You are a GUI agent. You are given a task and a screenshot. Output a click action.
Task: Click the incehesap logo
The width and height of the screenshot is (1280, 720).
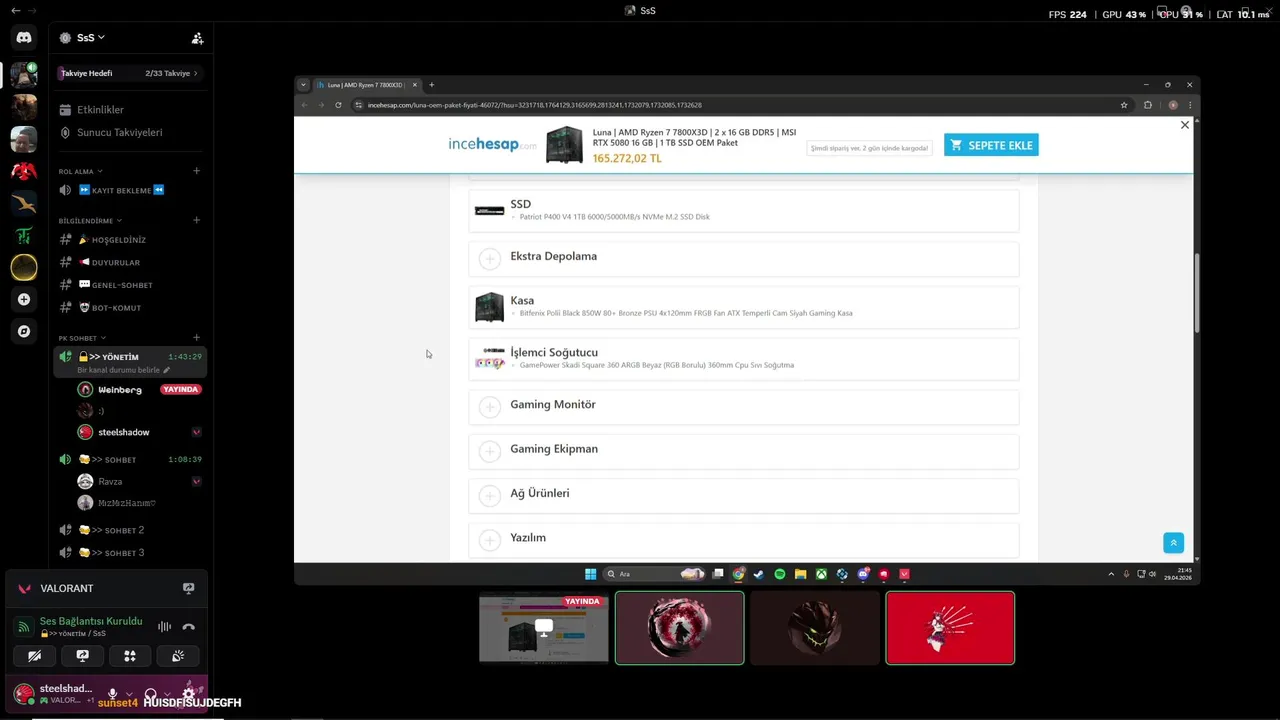pos(492,145)
